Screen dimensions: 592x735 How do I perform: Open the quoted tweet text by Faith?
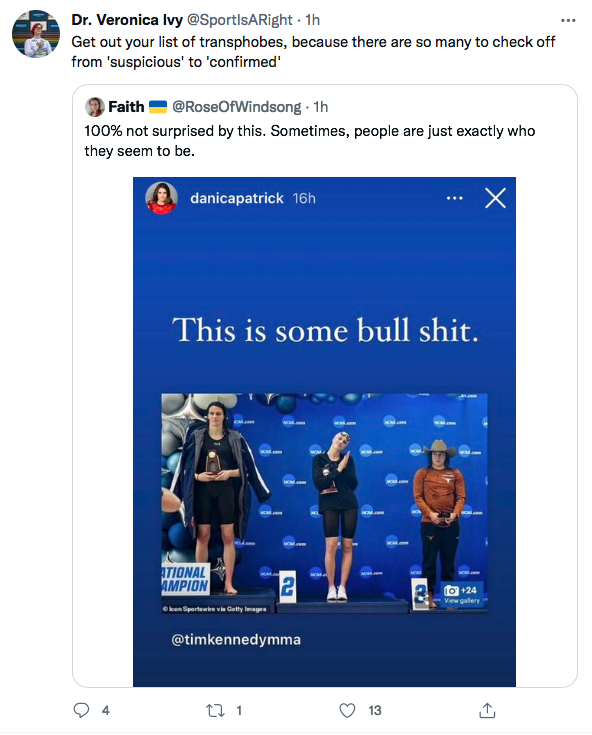pos(309,141)
